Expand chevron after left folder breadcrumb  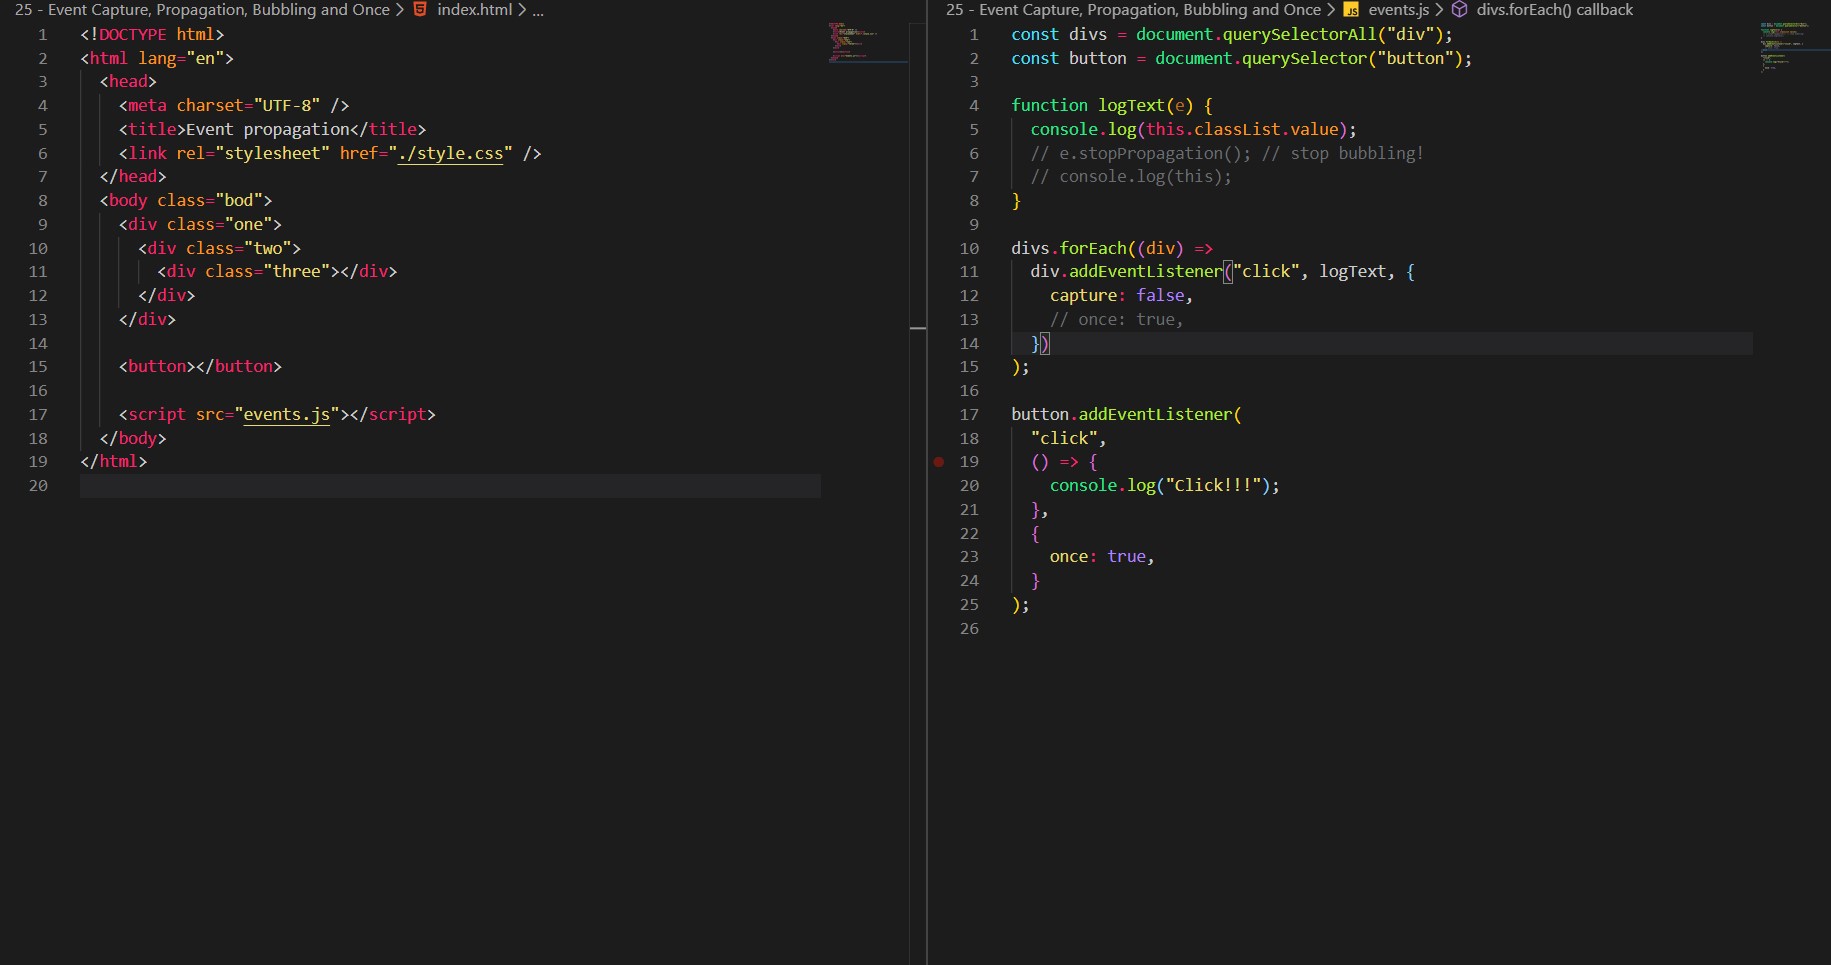point(400,9)
